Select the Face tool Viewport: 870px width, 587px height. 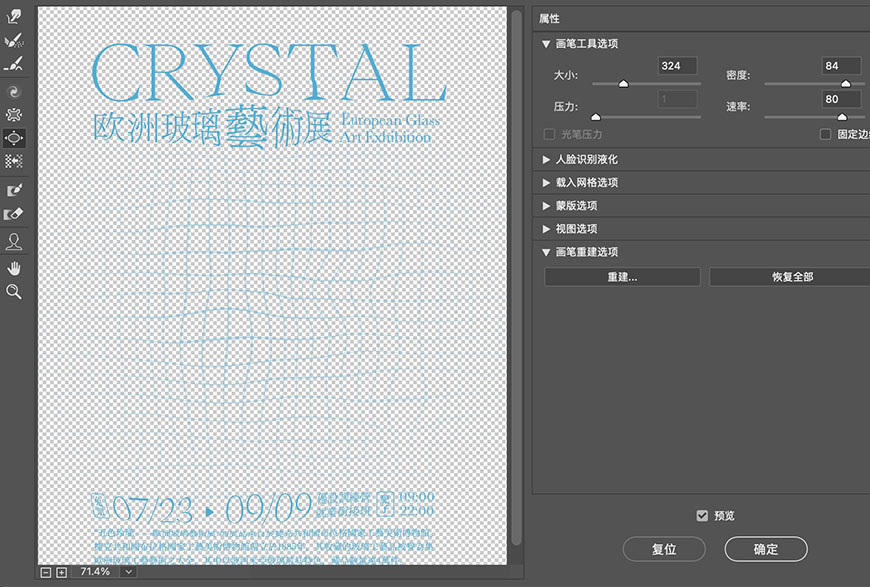click(x=13, y=241)
